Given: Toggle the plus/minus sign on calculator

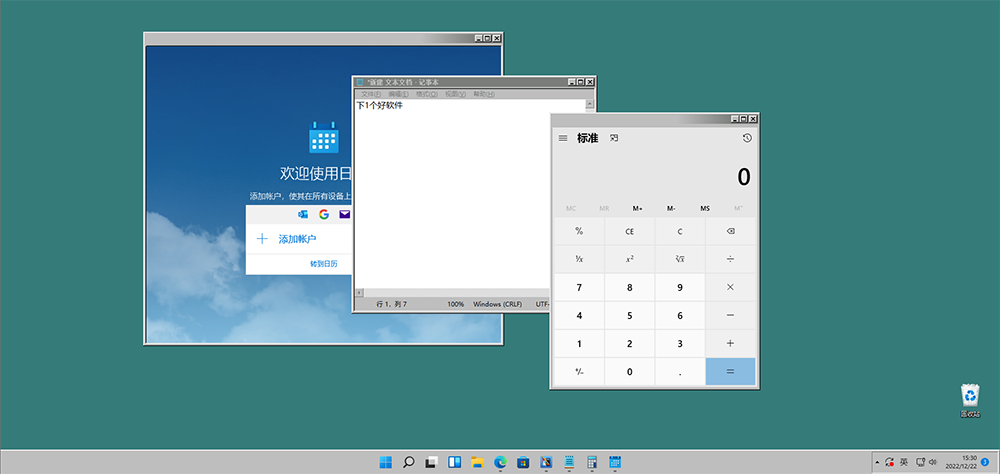Looking at the screenshot, I should [579, 372].
